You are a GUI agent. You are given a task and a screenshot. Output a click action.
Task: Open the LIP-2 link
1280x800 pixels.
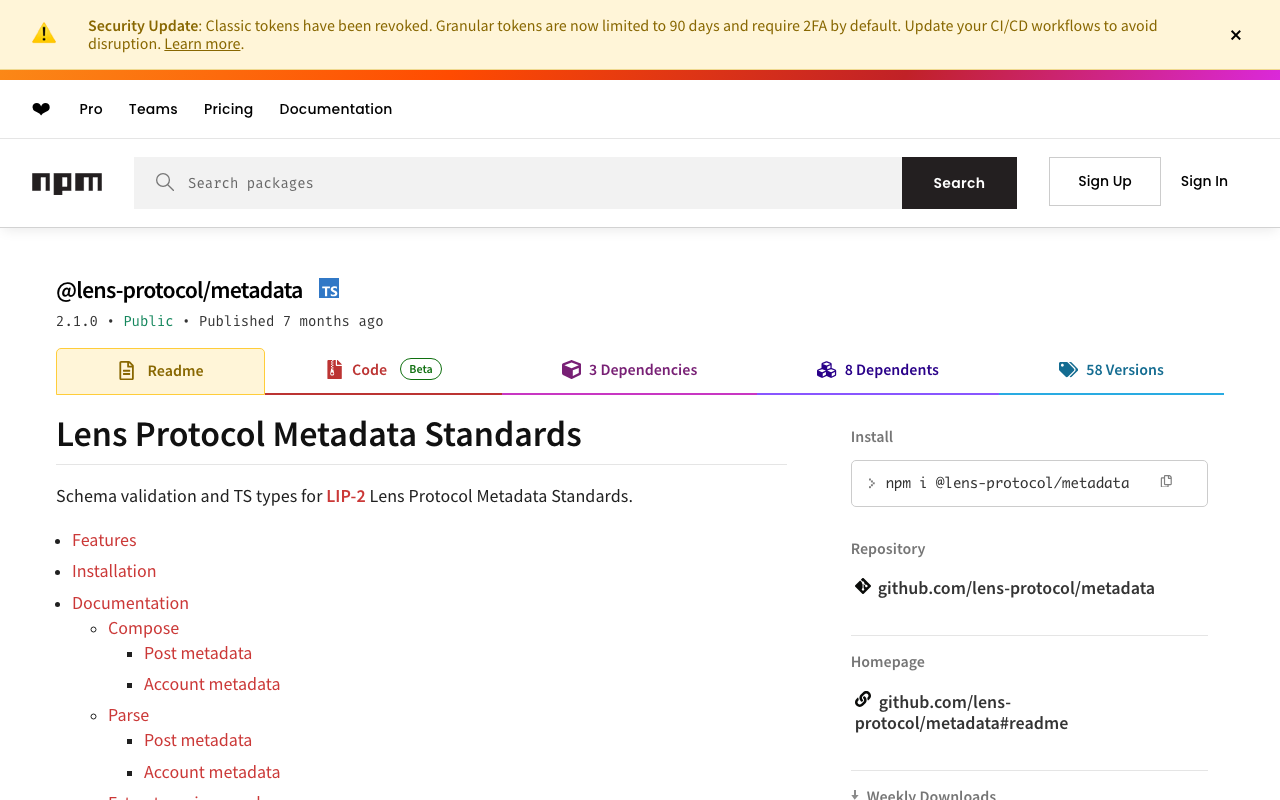[346, 496]
